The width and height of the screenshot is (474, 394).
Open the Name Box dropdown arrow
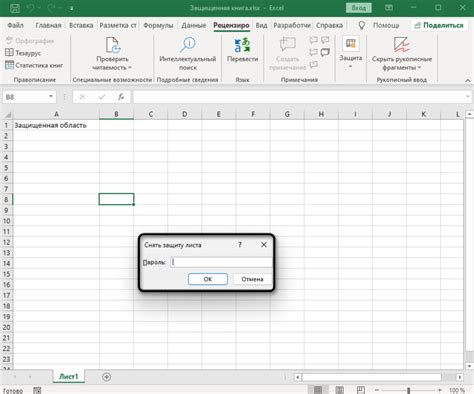click(x=51, y=97)
